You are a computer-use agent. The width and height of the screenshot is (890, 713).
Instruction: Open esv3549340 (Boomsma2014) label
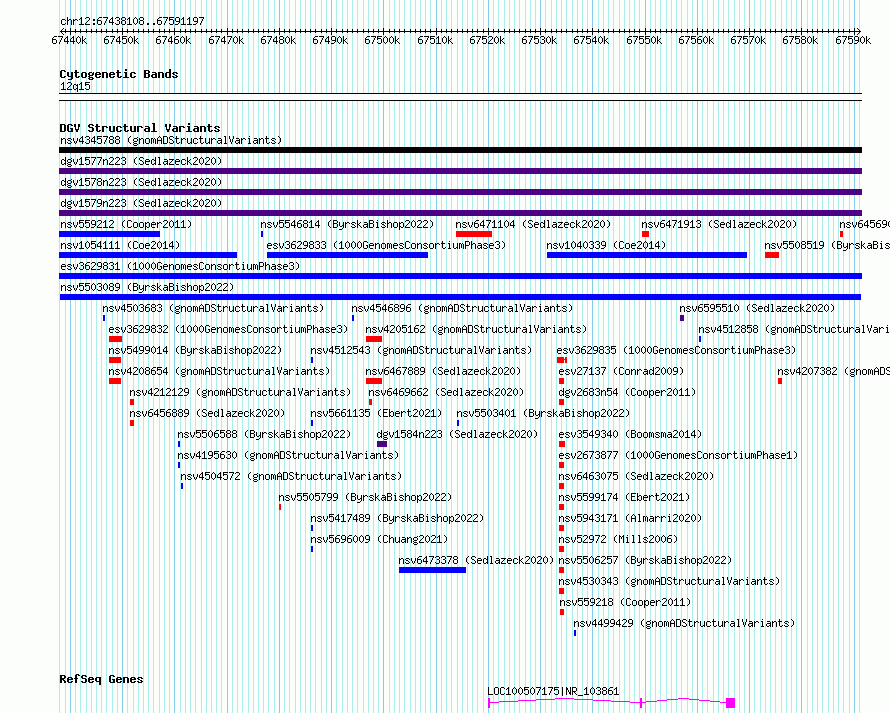pos(630,434)
